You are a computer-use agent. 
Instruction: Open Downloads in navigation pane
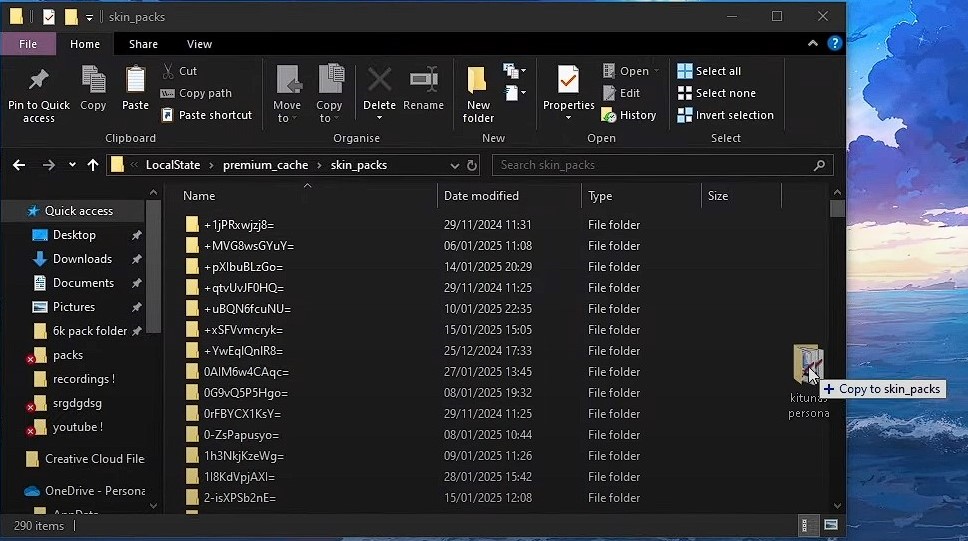click(82, 259)
